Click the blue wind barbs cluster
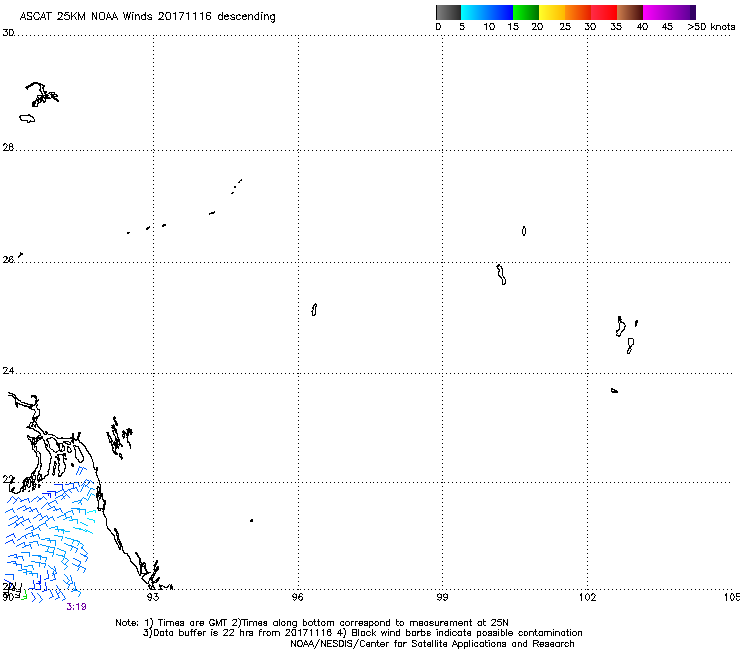740x650 pixels. (48, 535)
